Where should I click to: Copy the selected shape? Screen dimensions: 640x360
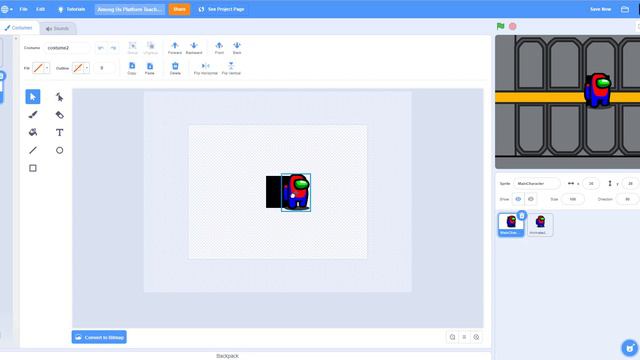pos(132,68)
